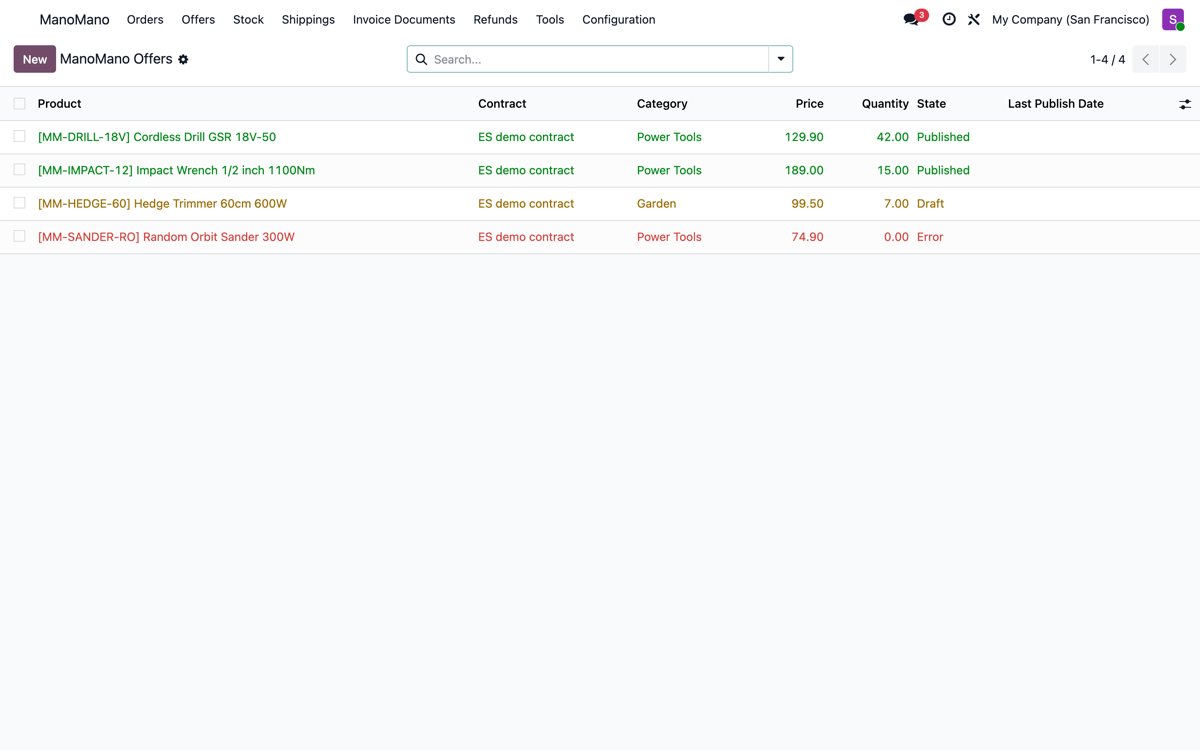Open the Shippings menu
Screen dimensions: 1200x750
308,20
